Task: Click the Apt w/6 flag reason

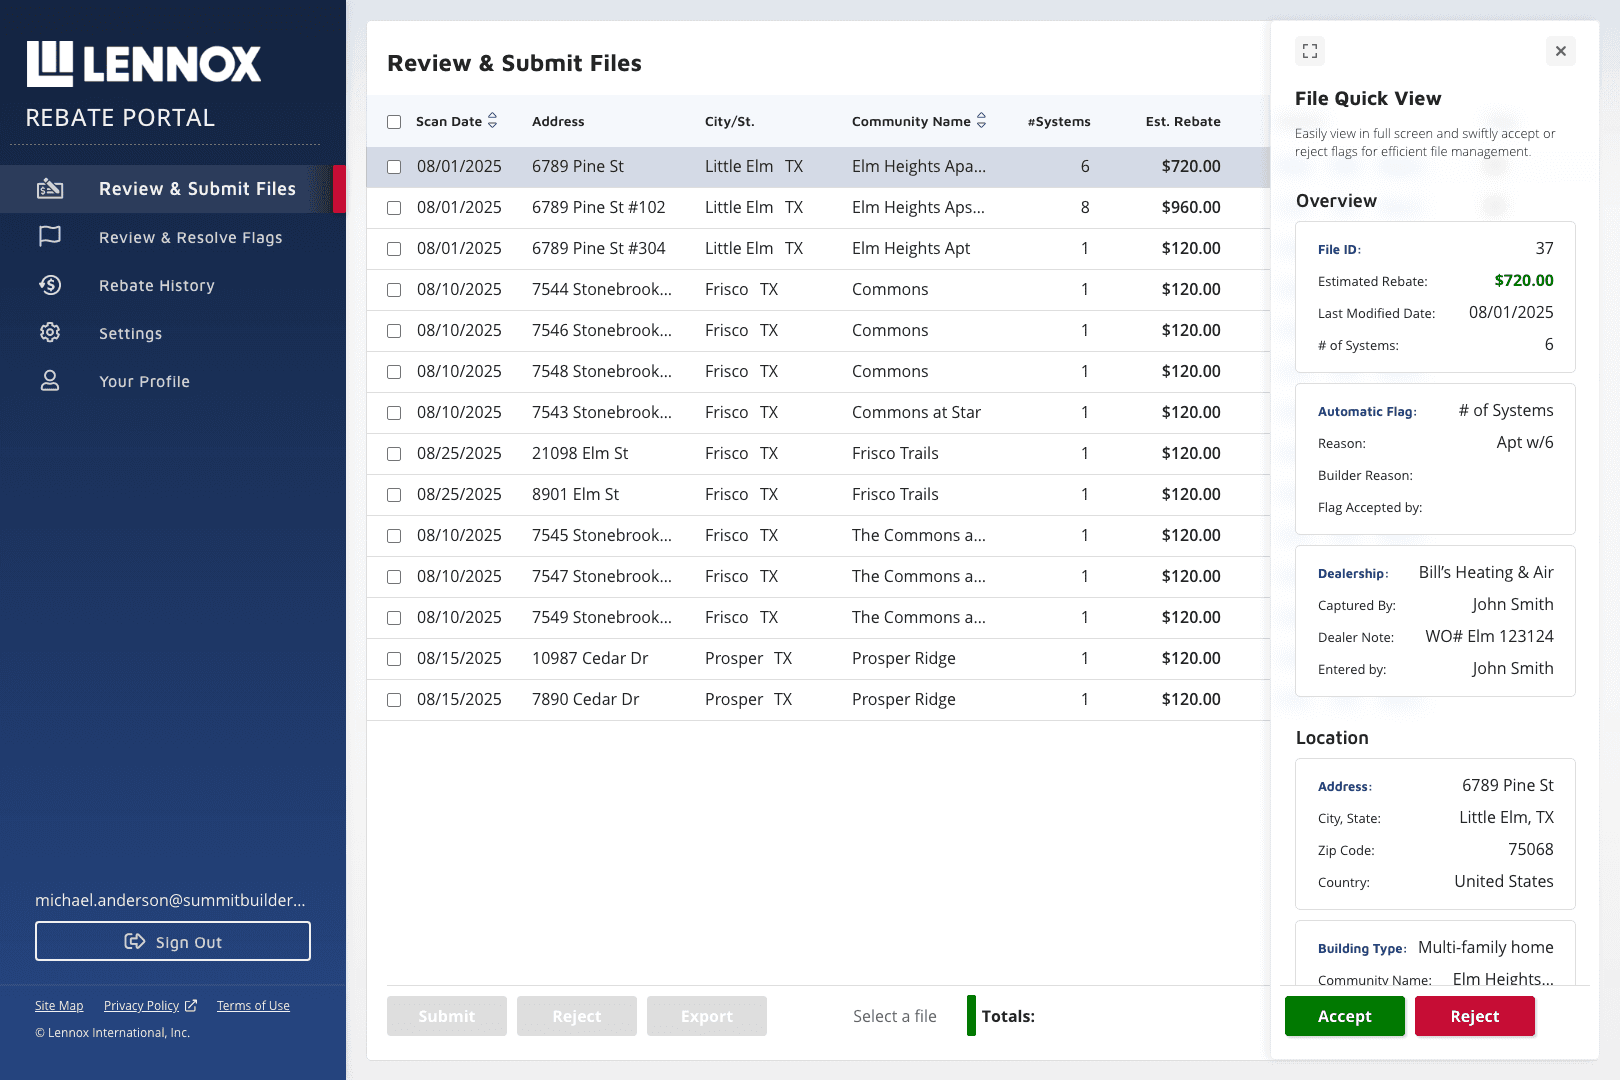Action: (1525, 442)
